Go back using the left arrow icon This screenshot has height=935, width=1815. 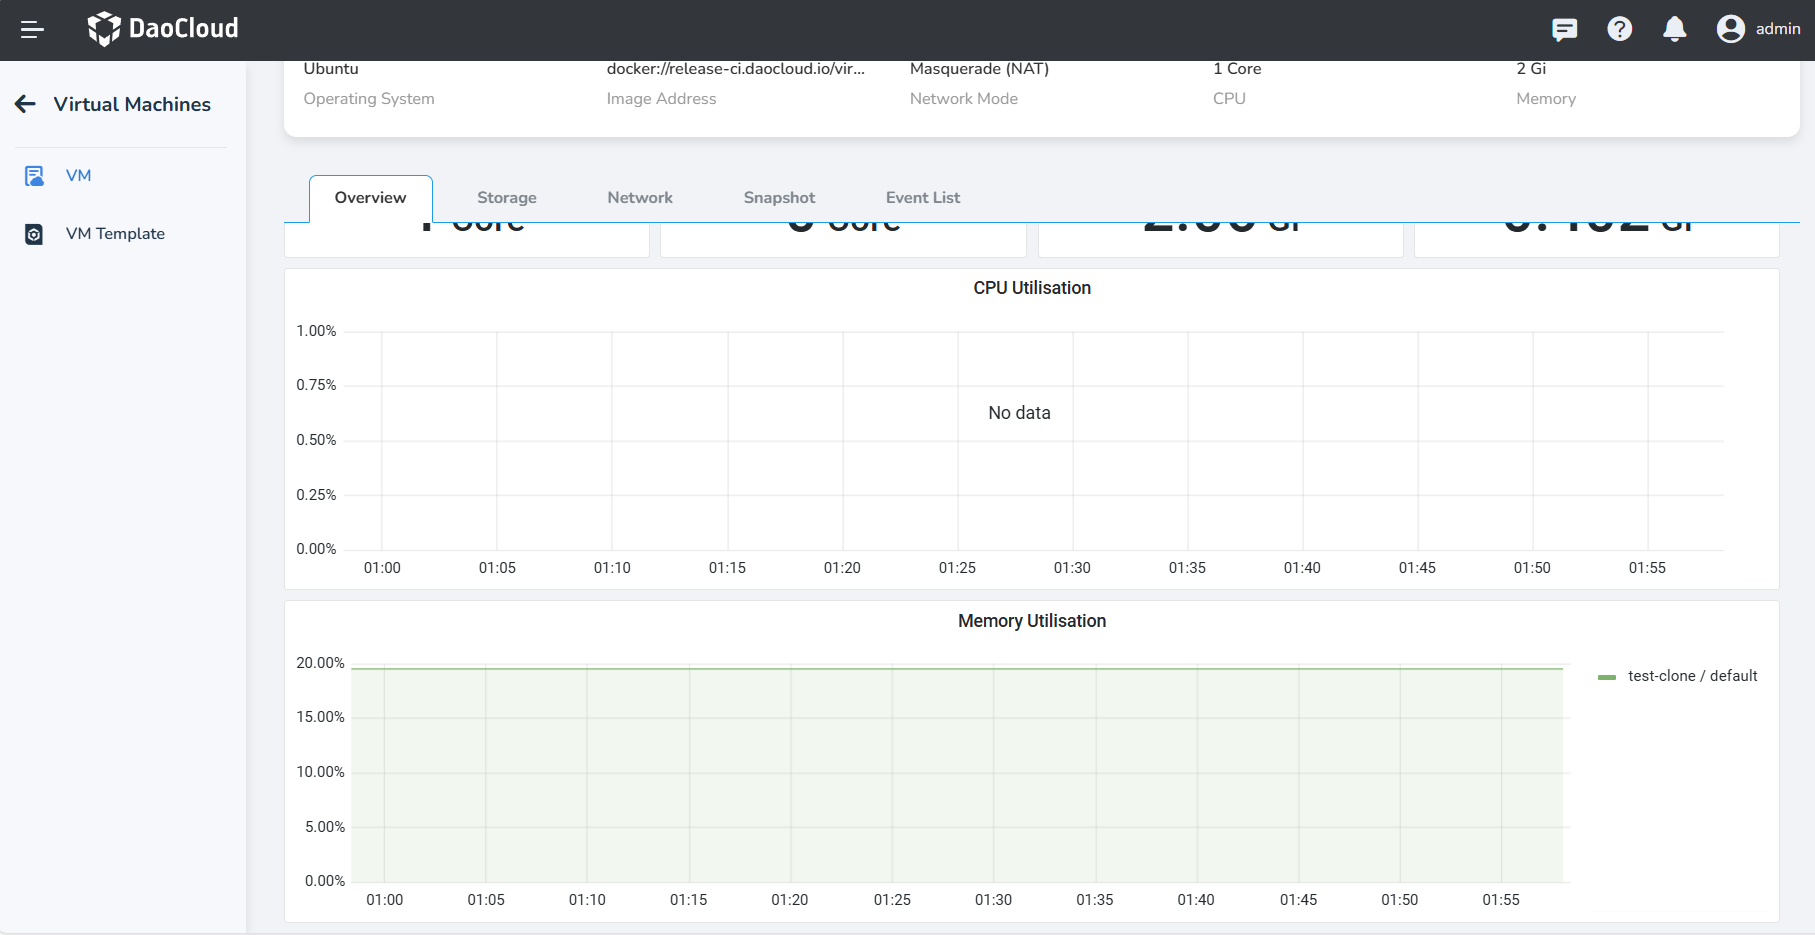26,104
